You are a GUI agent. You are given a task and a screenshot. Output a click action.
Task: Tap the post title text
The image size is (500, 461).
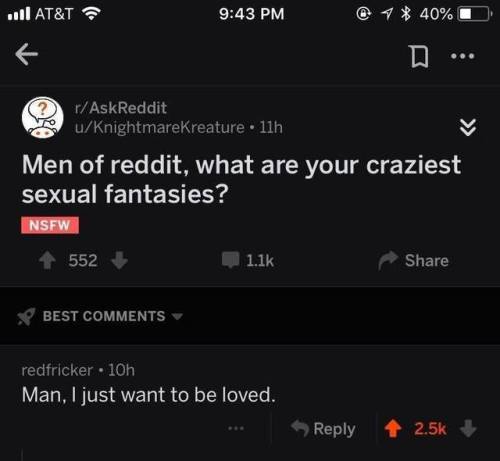click(242, 179)
